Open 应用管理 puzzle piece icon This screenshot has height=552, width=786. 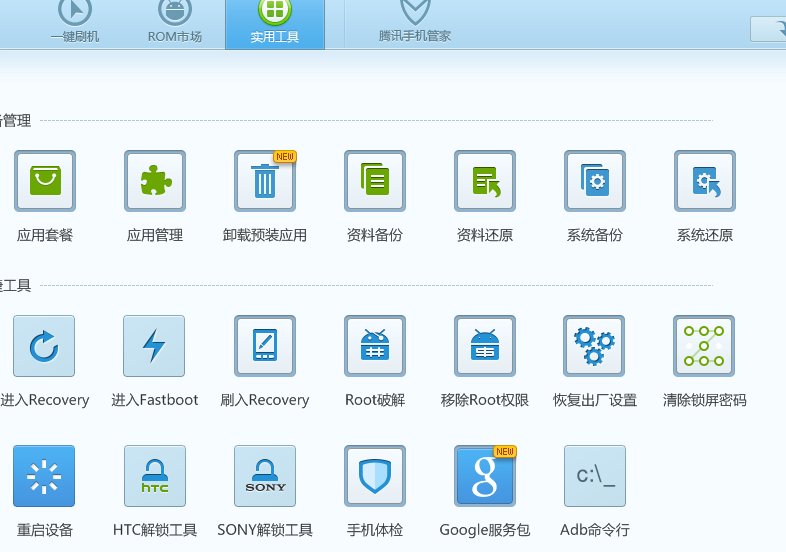[x=155, y=182]
